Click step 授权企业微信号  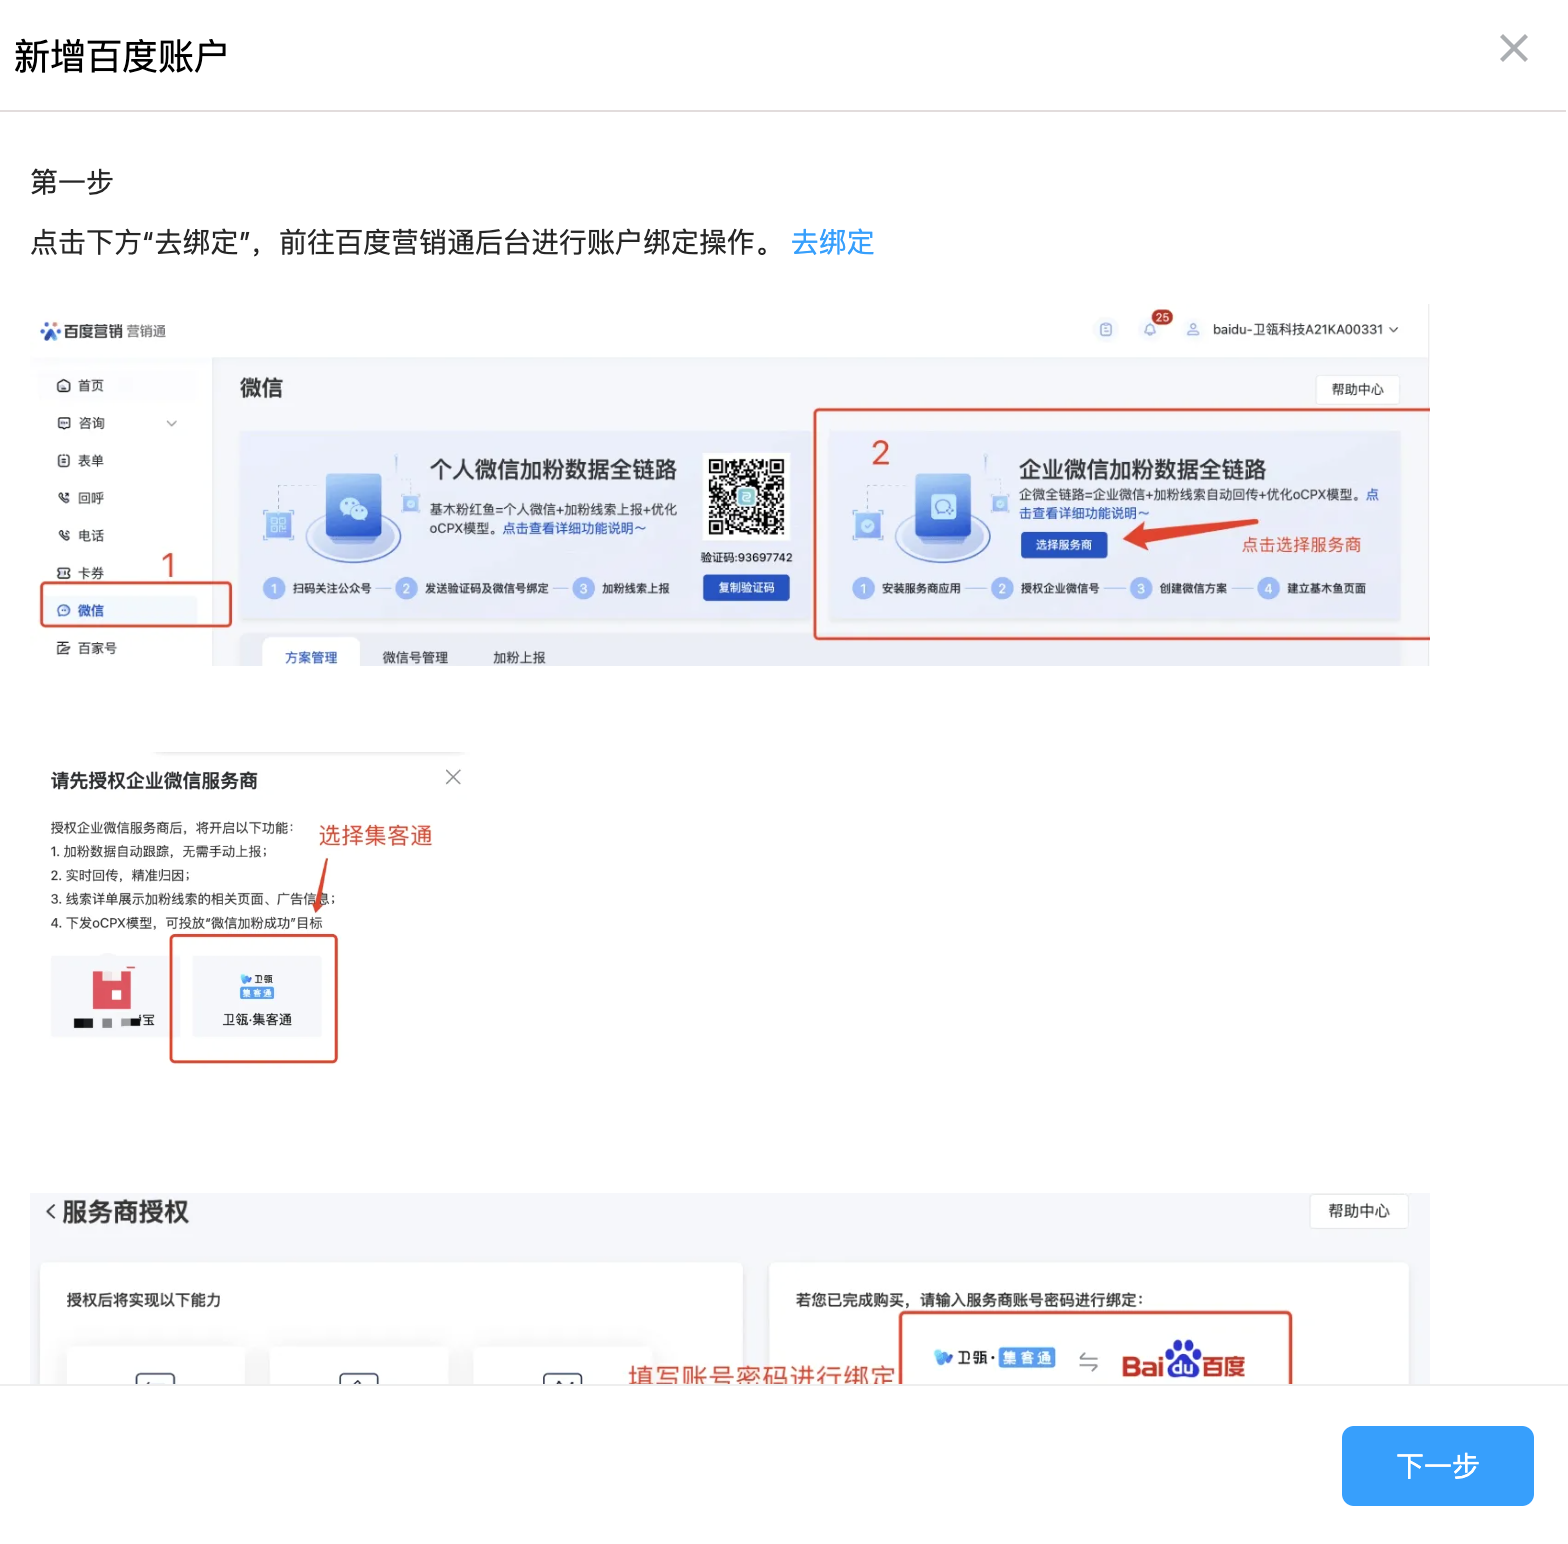coord(1046,588)
